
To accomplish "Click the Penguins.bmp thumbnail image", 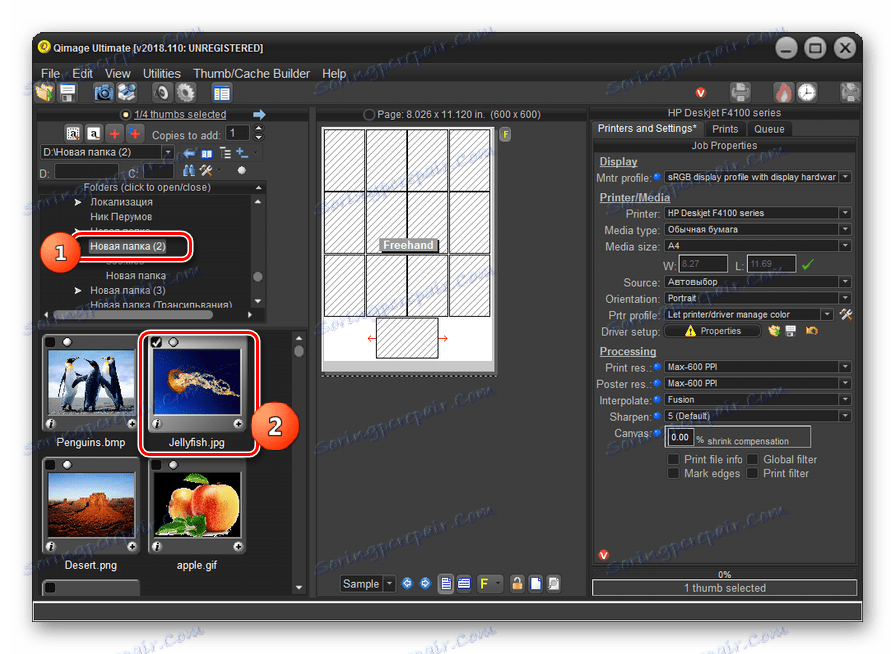I will [91, 382].
